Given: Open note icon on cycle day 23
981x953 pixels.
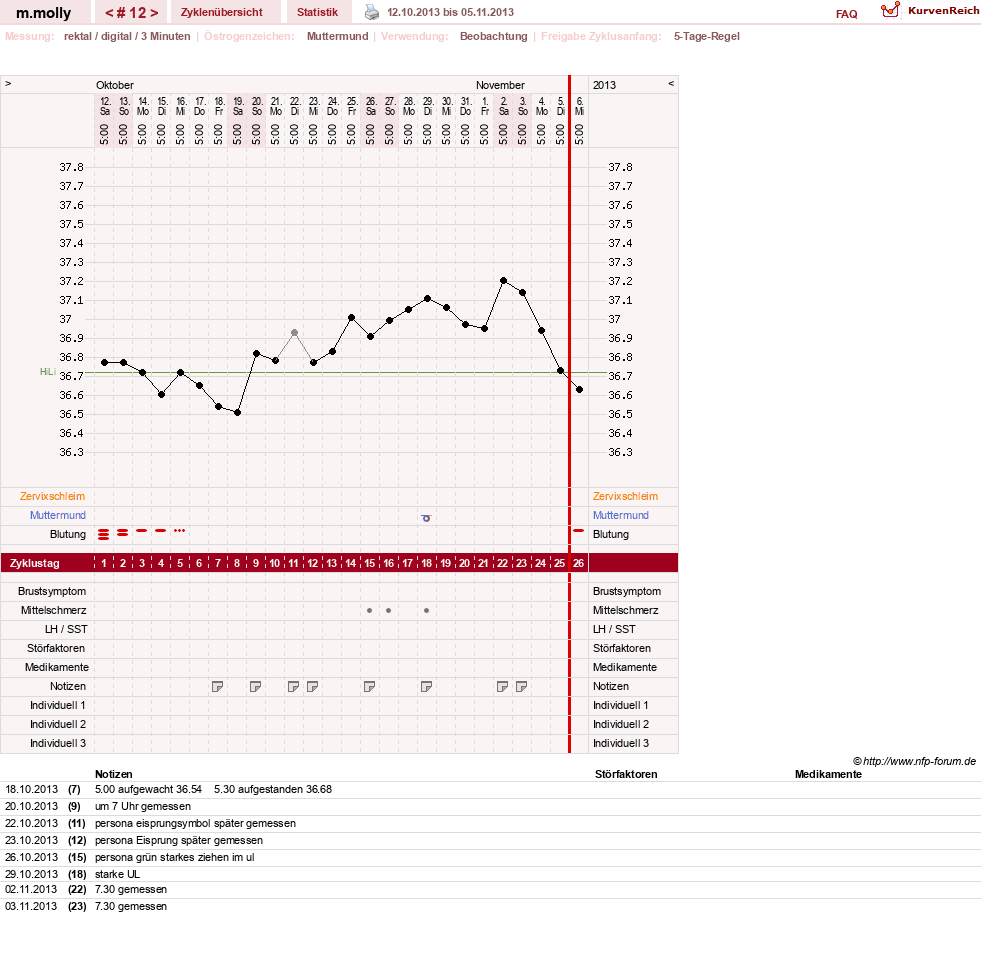Looking at the screenshot, I should [x=521, y=687].
